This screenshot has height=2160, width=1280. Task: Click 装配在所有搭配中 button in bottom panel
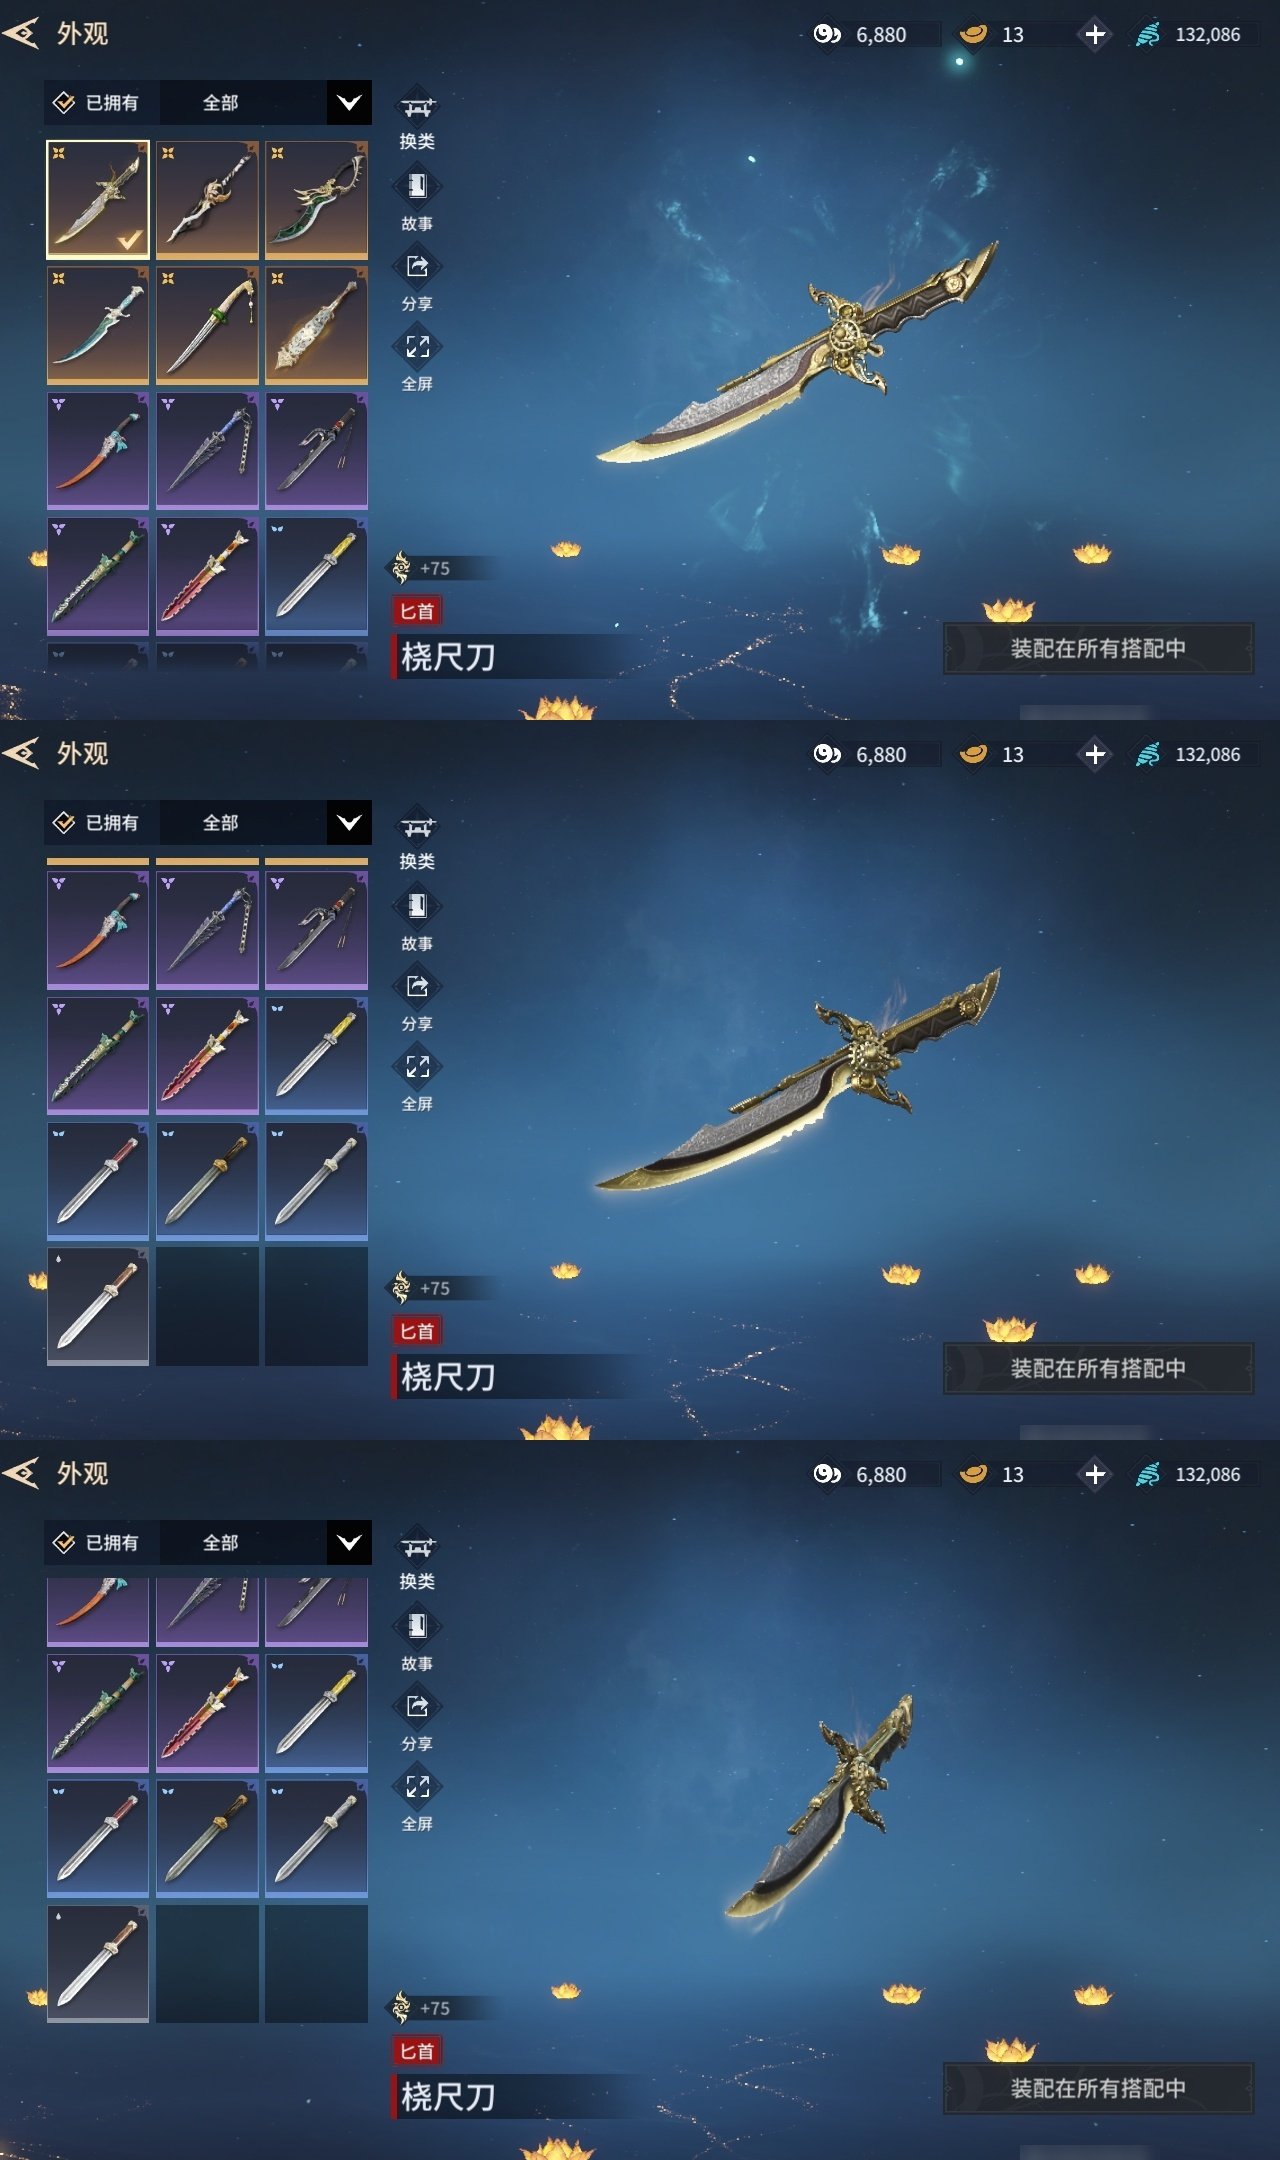[x=1098, y=2089]
